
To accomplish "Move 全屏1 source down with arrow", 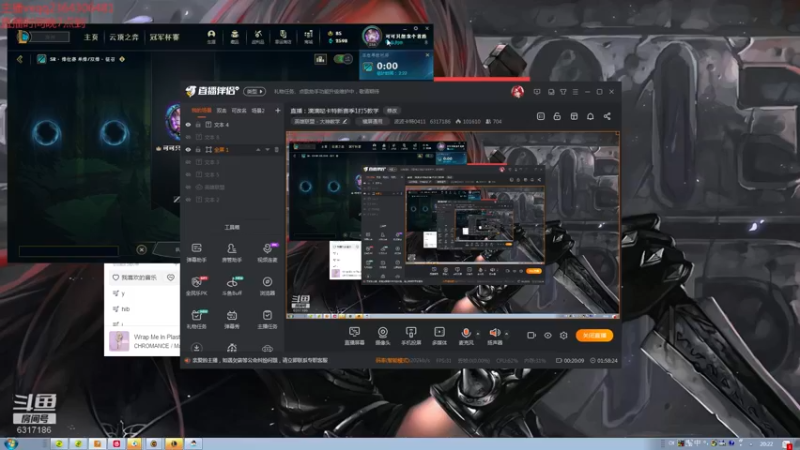I will coord(267,149).
